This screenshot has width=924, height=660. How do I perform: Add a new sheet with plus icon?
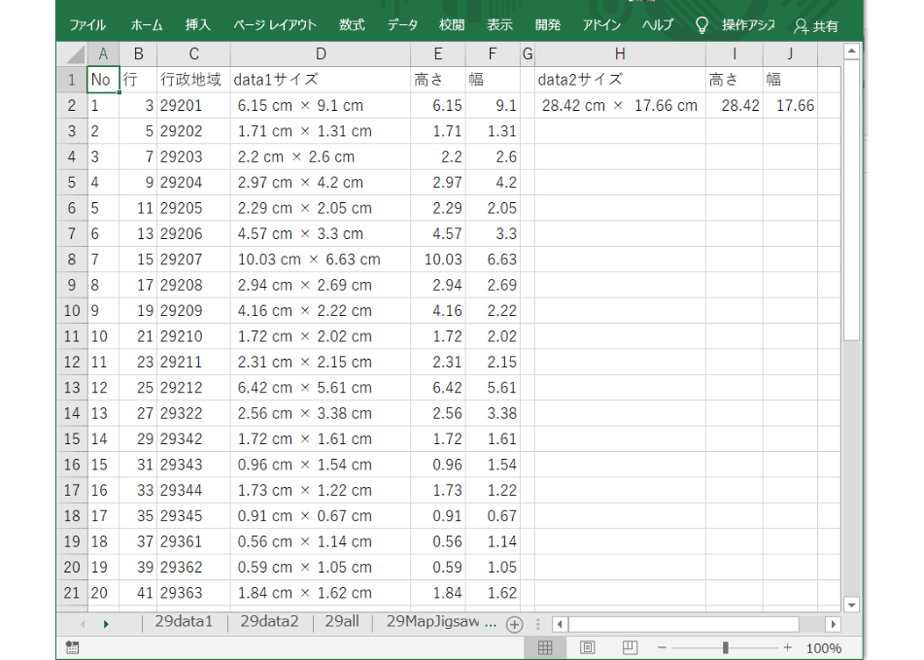tap(514, 624)
